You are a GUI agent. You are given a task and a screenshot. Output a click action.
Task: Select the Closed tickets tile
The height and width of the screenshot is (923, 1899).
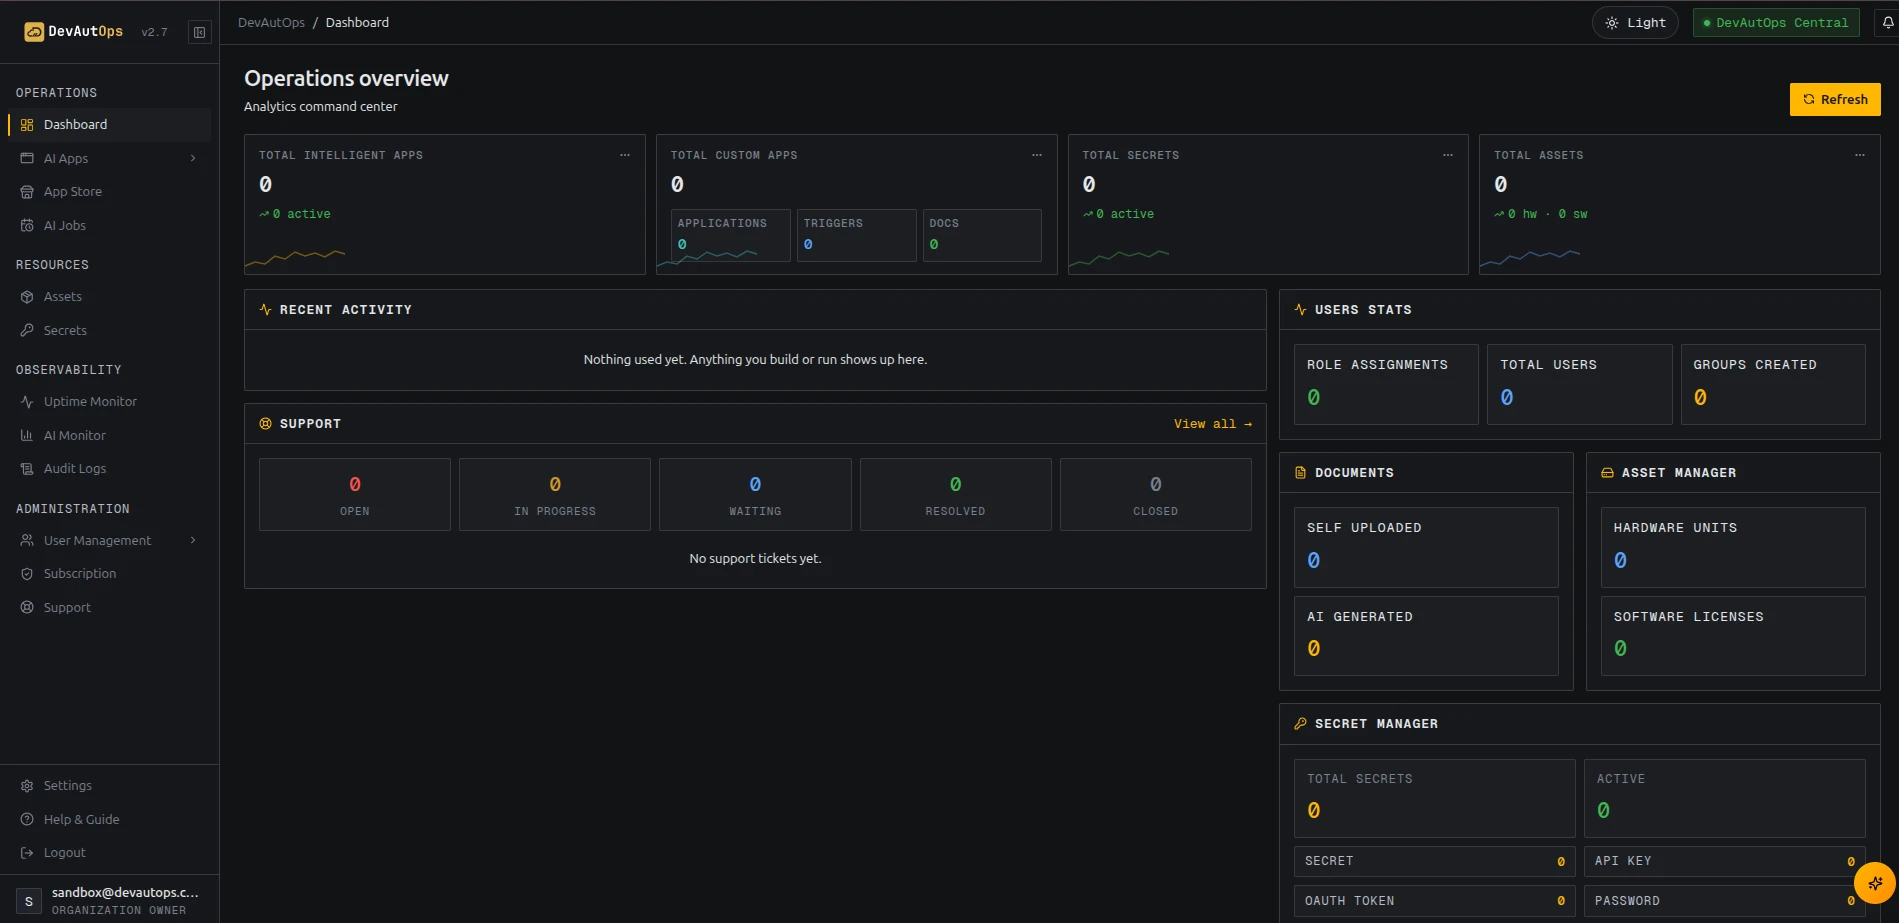pyautogui.click(x=1156, y=495)
